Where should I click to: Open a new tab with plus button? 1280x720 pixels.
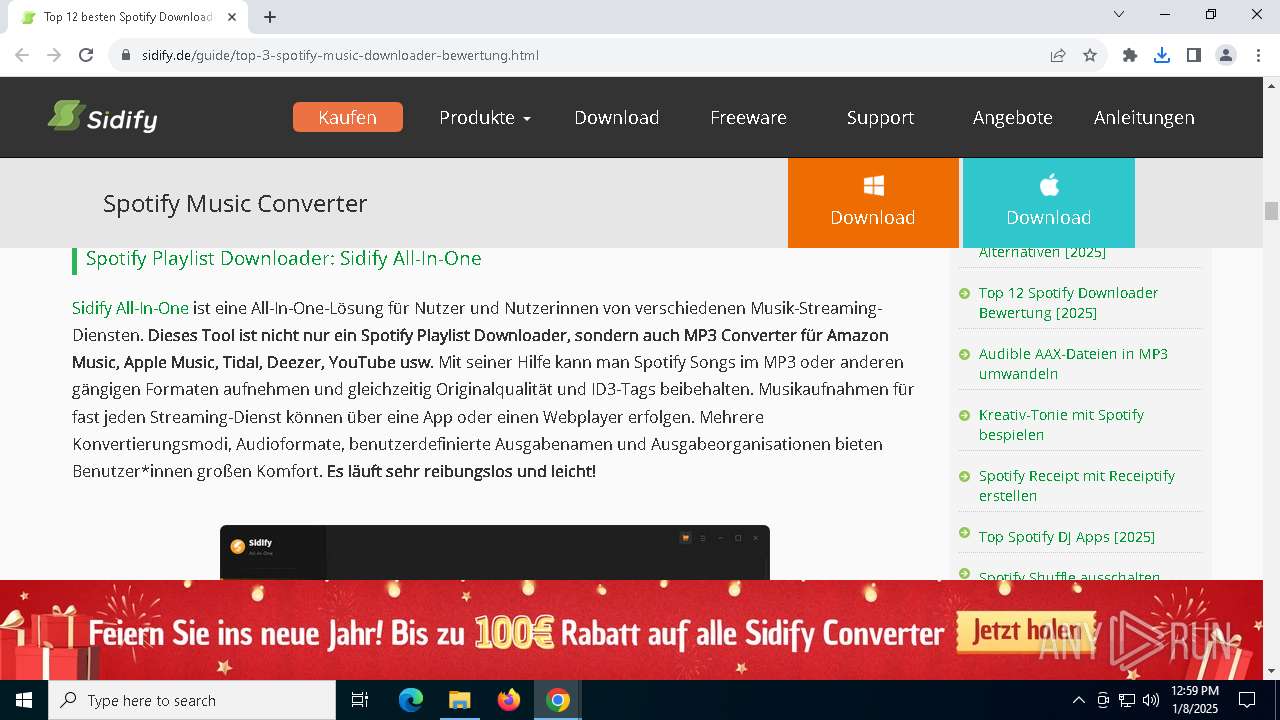point(270,17)
